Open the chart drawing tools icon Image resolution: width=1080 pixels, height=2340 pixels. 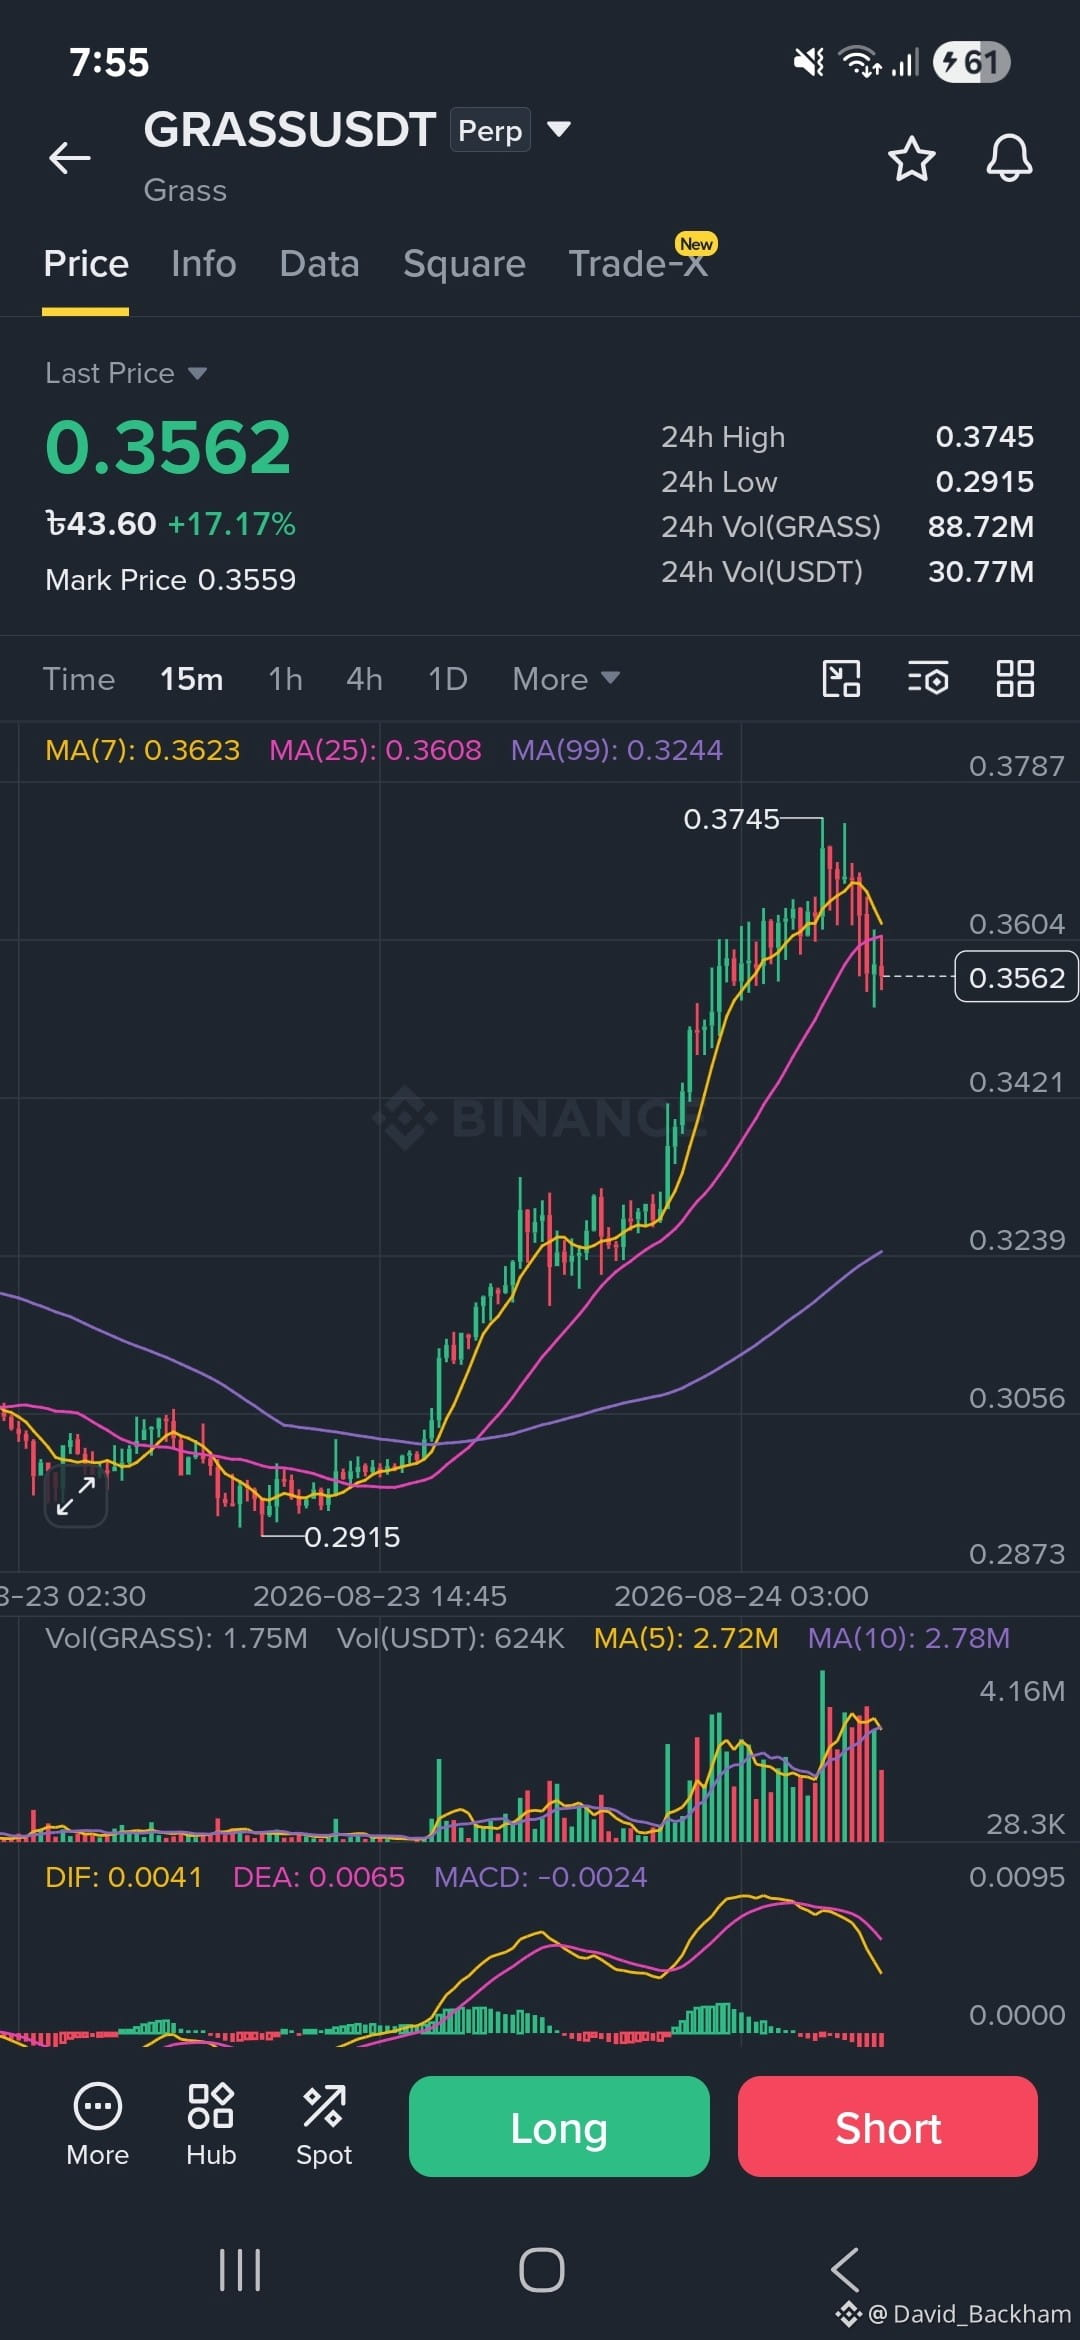(x=841, y=679)
